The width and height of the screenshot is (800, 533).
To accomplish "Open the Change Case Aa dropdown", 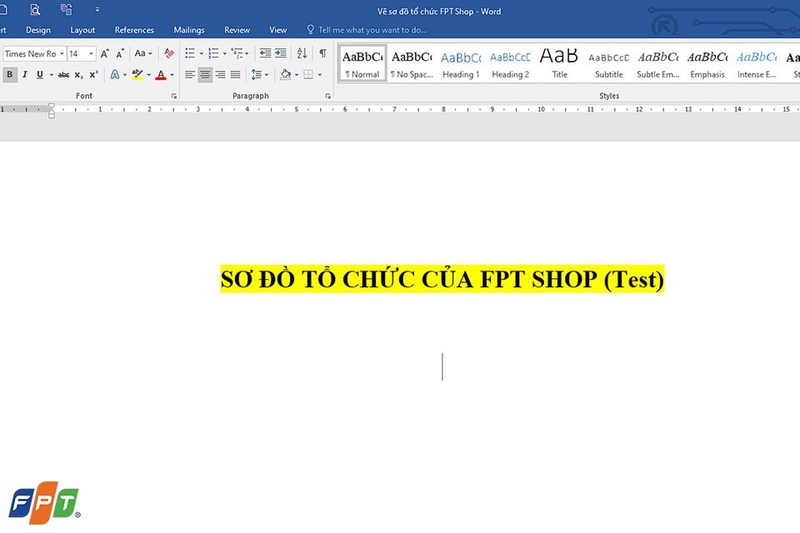I will tap(143, 54).
